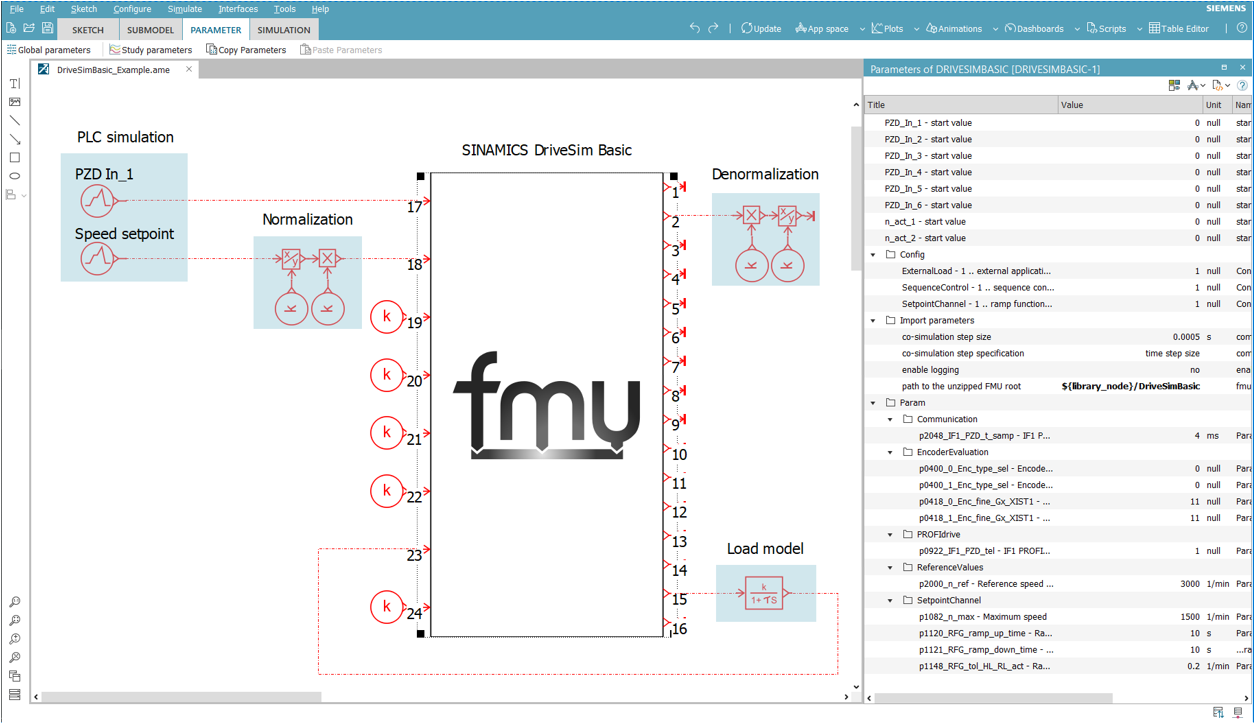Screen dimensions: 1254x723
Task: Switch to the SUBMODEL mode tab
Action: (x=150, y=30)
